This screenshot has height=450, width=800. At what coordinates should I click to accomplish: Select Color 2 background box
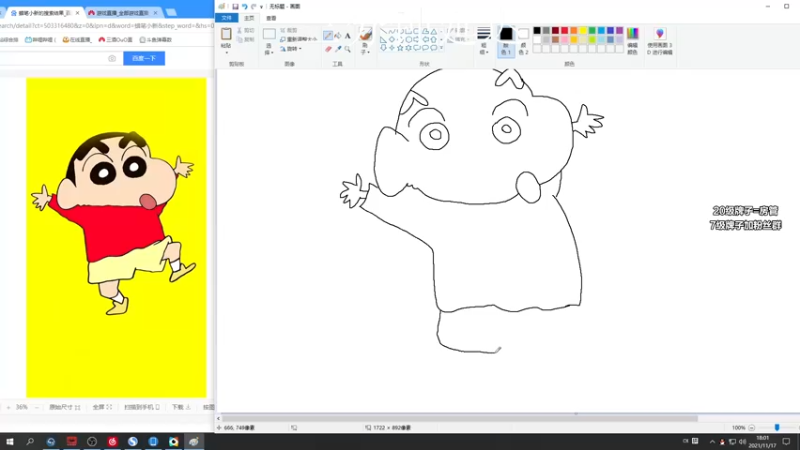[x=523, y=41]
